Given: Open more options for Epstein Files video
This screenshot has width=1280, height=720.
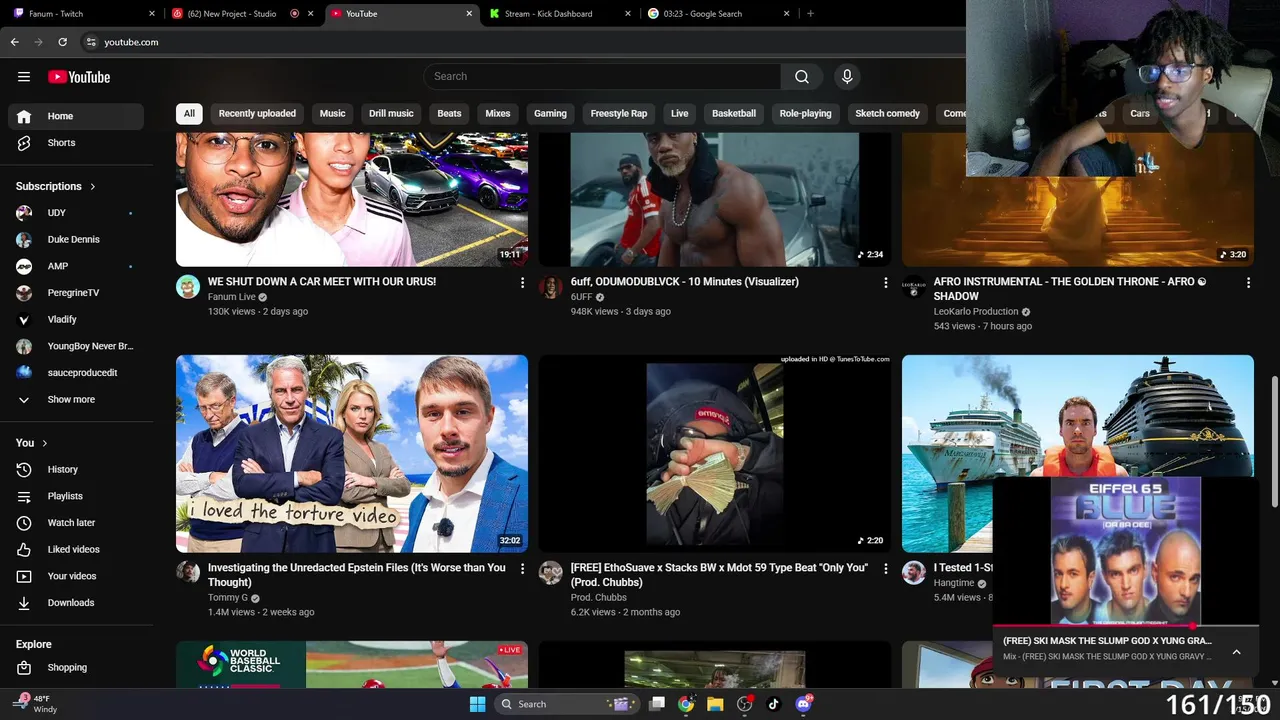Looking at the screenshot, I should [x=522, y=568].
